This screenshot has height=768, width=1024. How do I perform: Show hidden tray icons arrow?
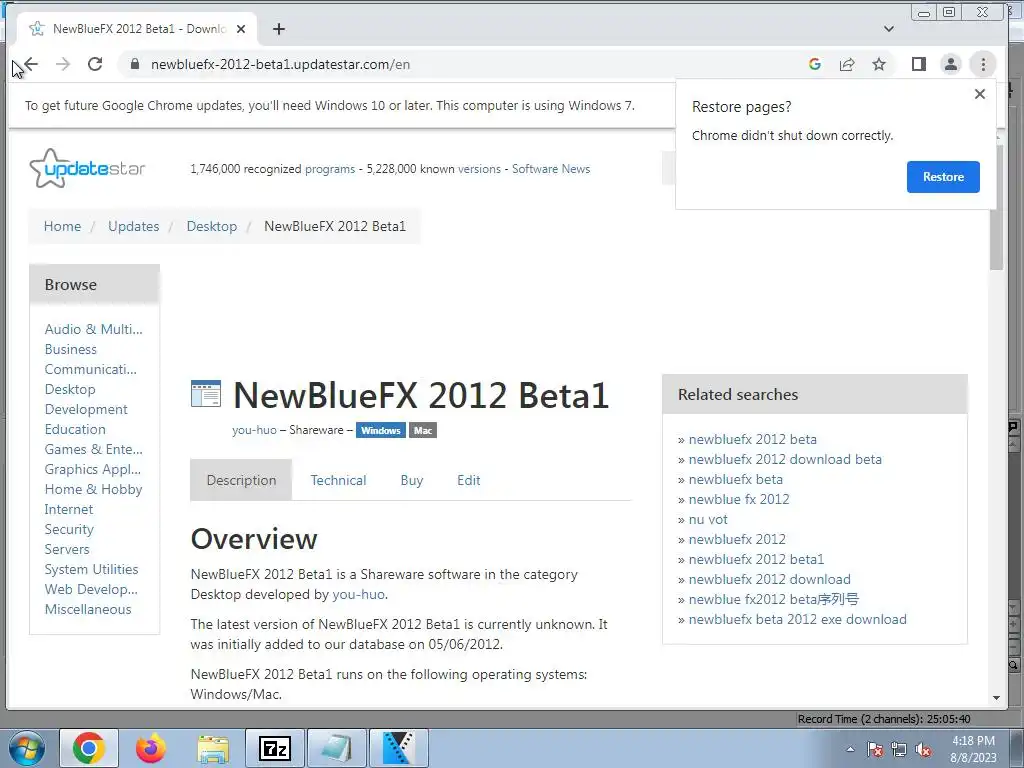[850, 750]
